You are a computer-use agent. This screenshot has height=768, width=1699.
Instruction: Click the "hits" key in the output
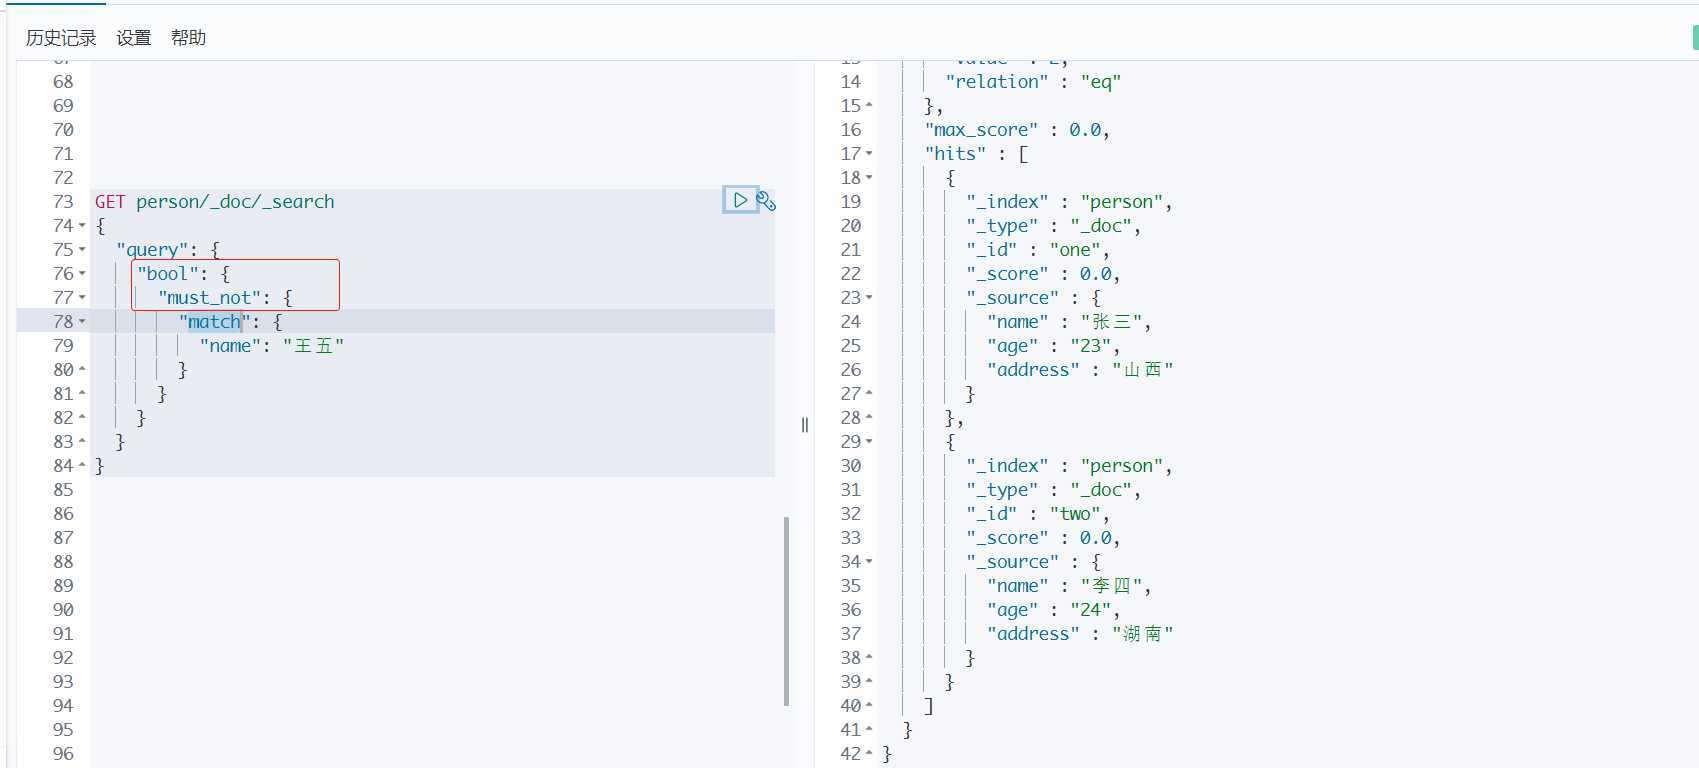click(x=955, y=154)
